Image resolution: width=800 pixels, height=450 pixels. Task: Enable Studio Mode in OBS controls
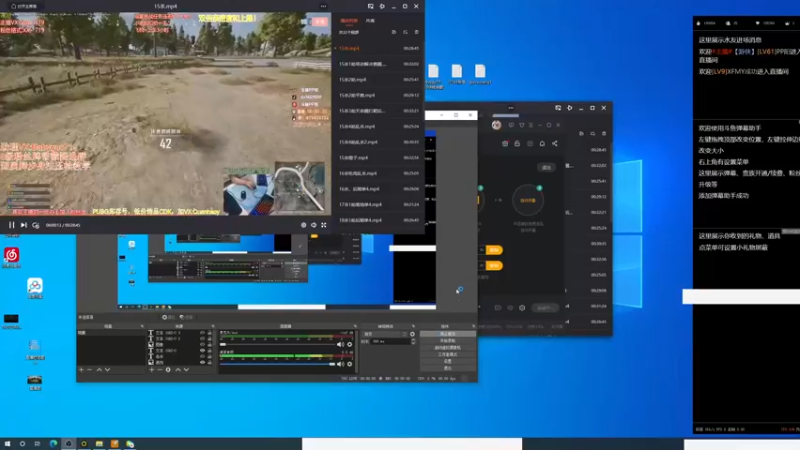click(448, 354)
